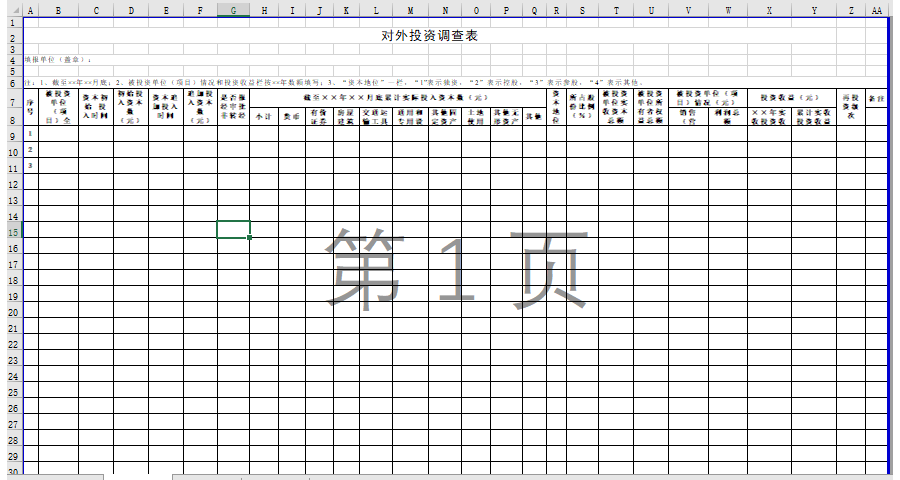This screenshot has width=900, height=480.
Task: Click the Select All corner triangle
Action: coord(15,10)
